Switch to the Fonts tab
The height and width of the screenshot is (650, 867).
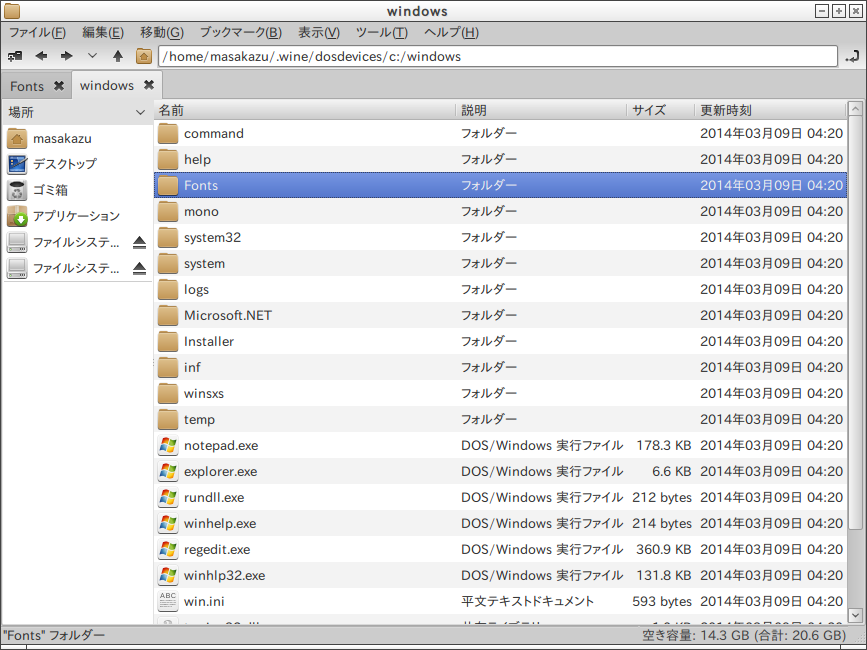[x=27, y=86]
